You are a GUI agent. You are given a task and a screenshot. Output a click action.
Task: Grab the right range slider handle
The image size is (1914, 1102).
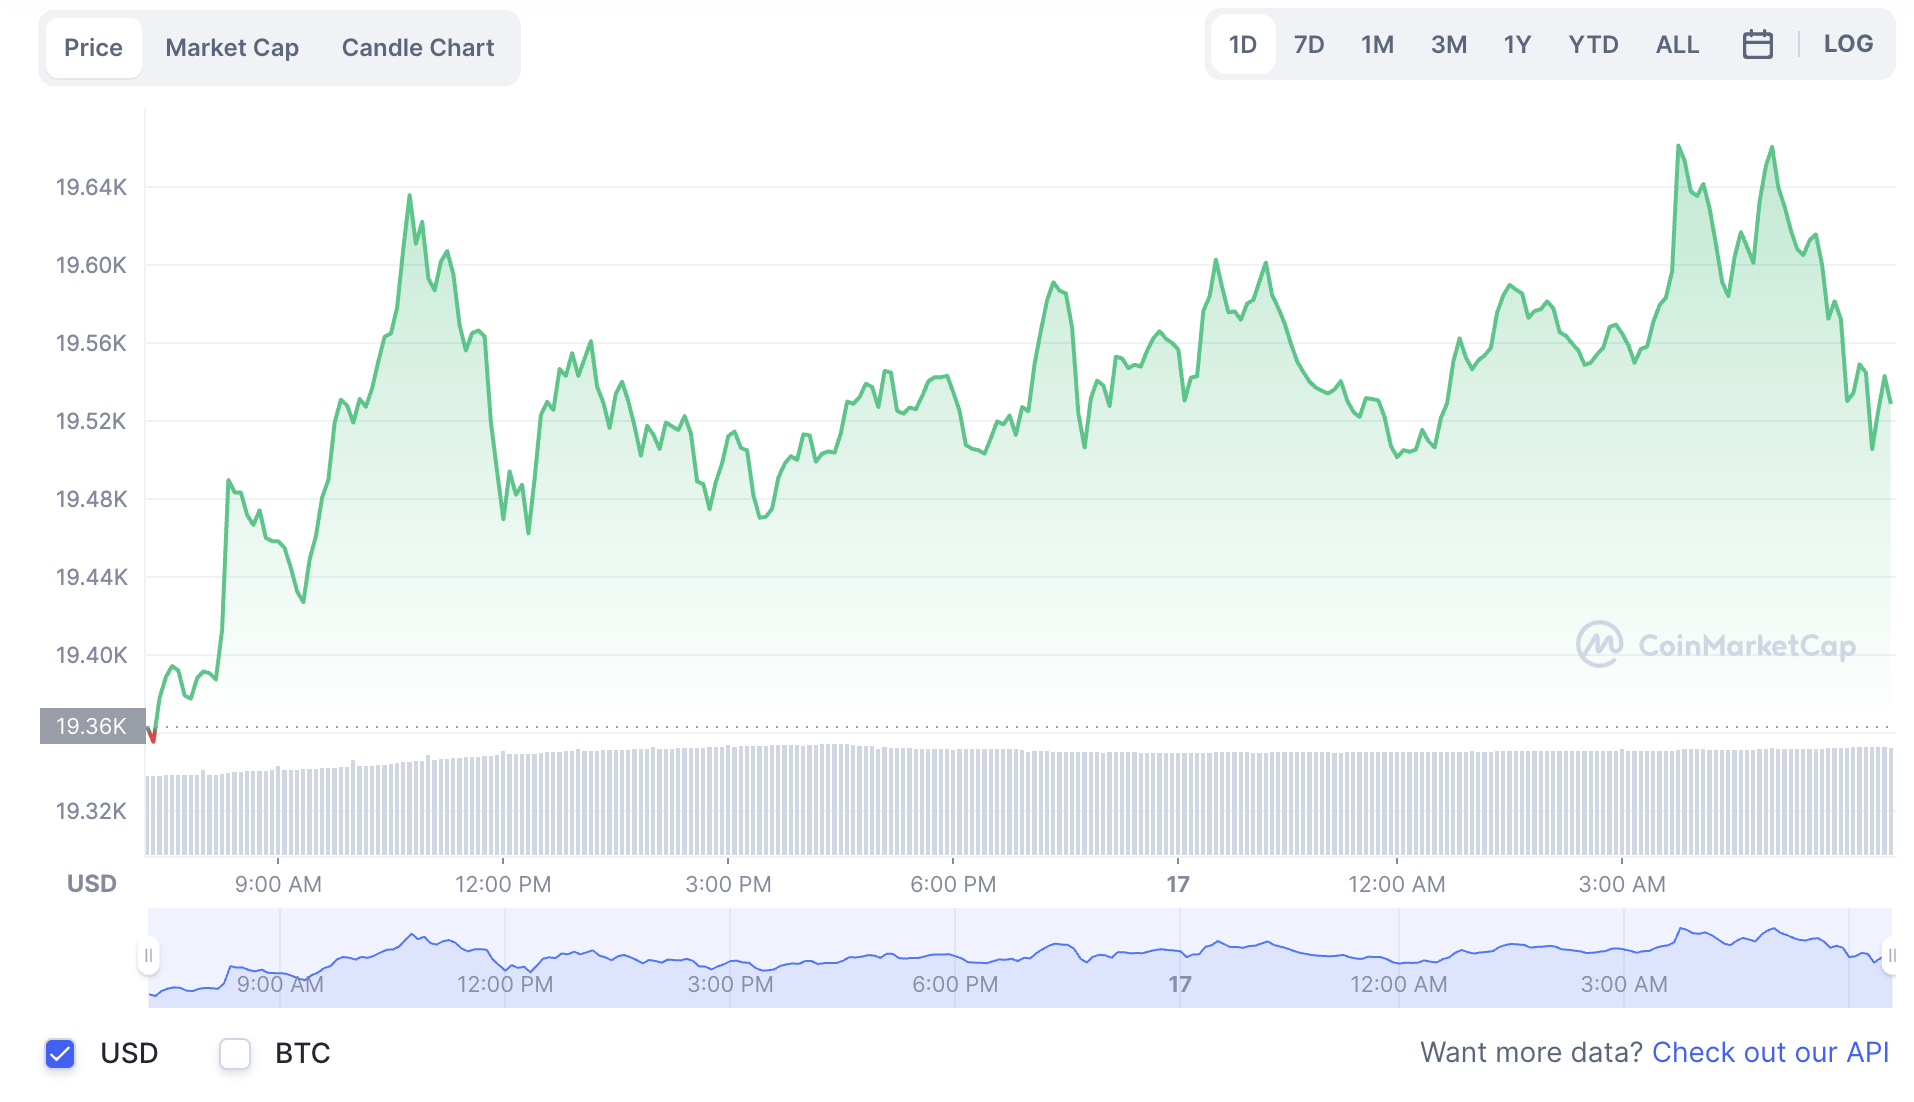pos(1890,956)
